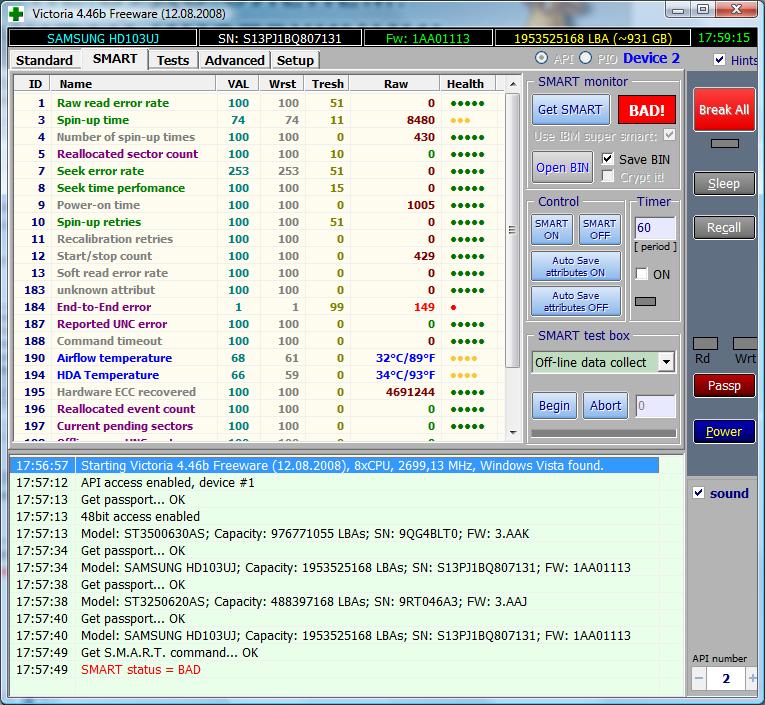Enable Auto Save attributes ON
The height and width of the screenshot is (705, 765).
(575, 266)
